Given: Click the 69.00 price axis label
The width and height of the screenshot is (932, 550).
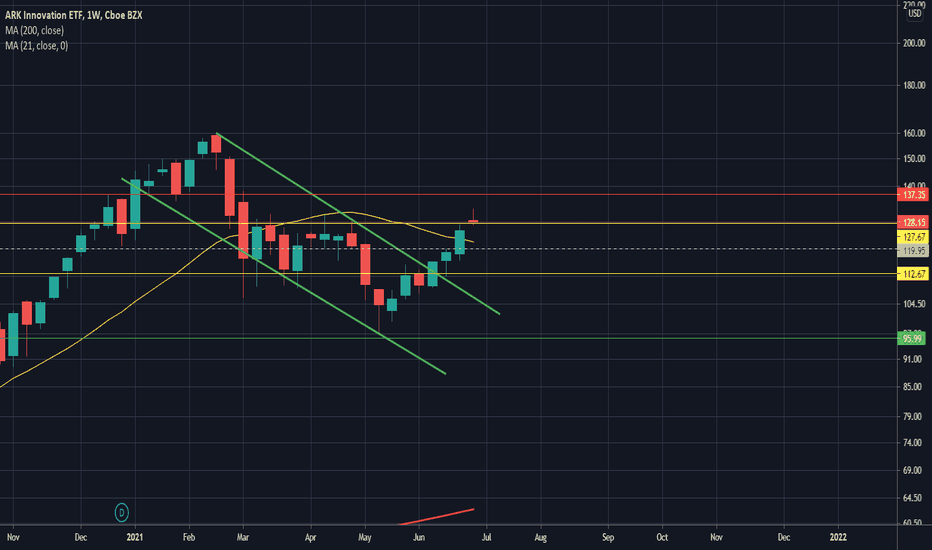Looking at the screenshot, I should click(912, 470).
